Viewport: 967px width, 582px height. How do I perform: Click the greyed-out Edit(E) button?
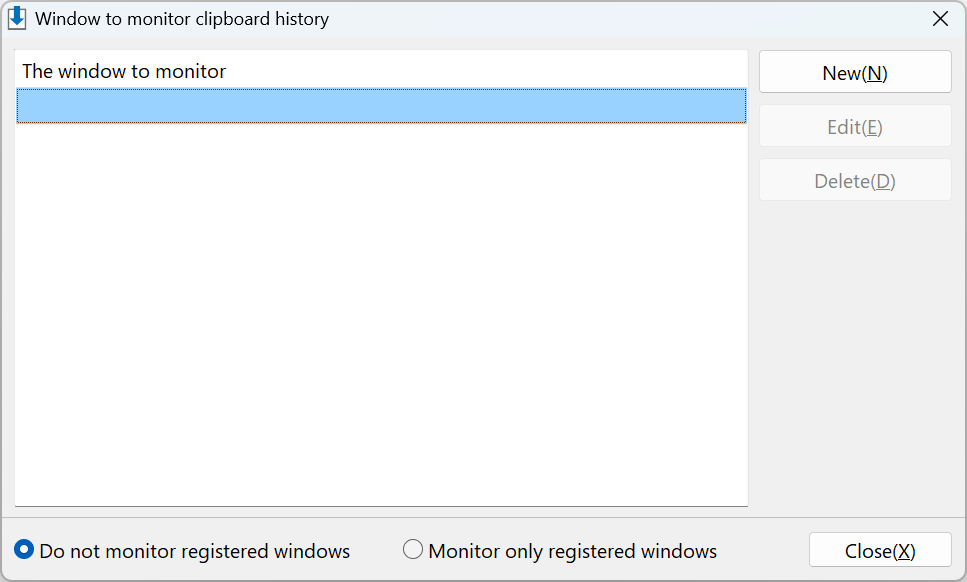pyautogui.click(x=855, y=126)
